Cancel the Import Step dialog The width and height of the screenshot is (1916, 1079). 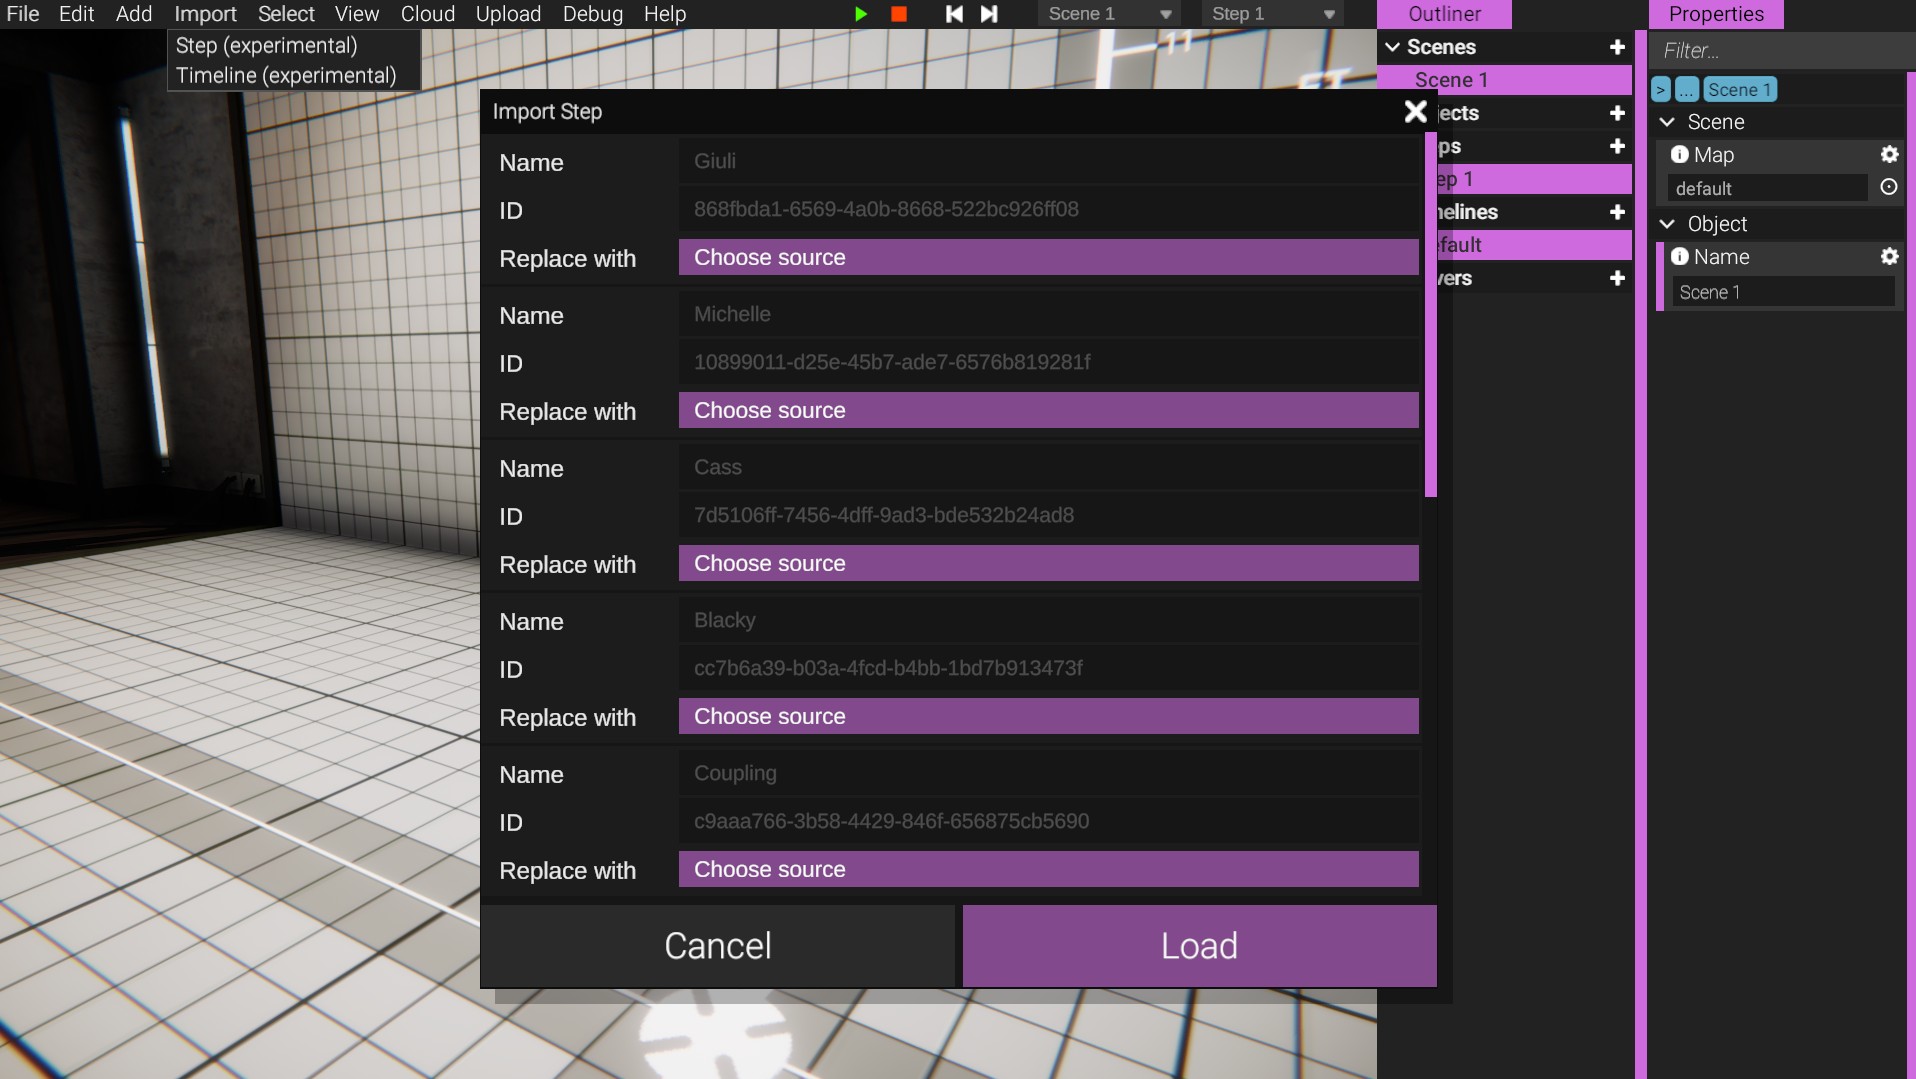point(718,946)
